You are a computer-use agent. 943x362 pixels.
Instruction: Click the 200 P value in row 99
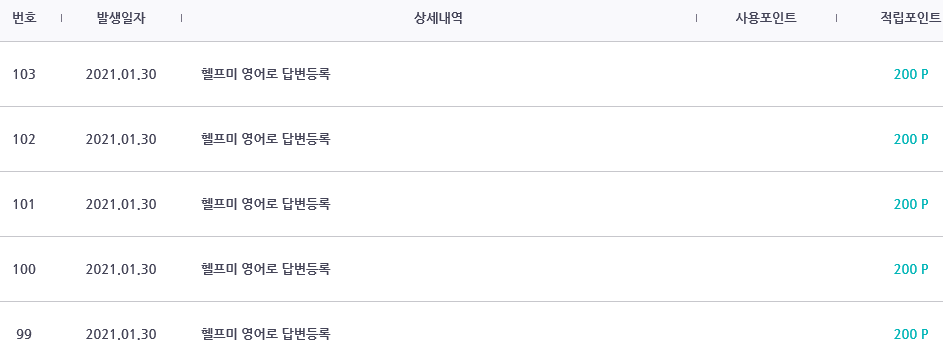tap(911, 334)
